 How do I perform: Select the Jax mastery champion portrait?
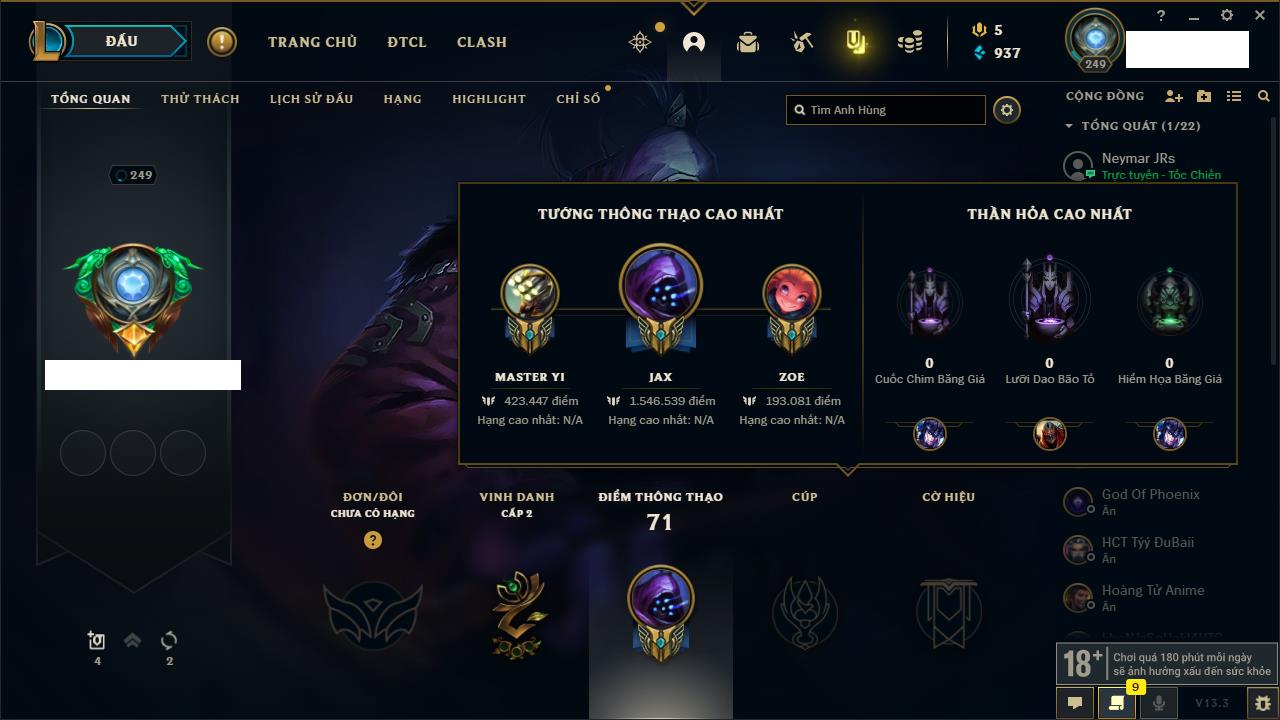660,287
